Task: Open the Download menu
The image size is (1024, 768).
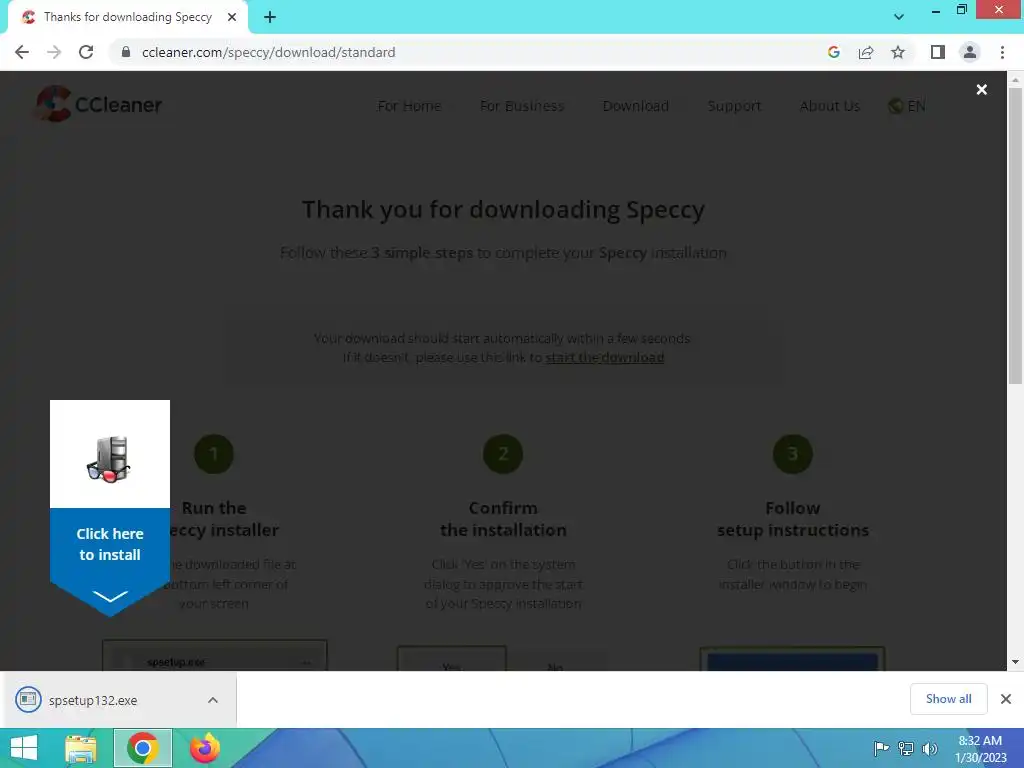Action: coord(635,106)
